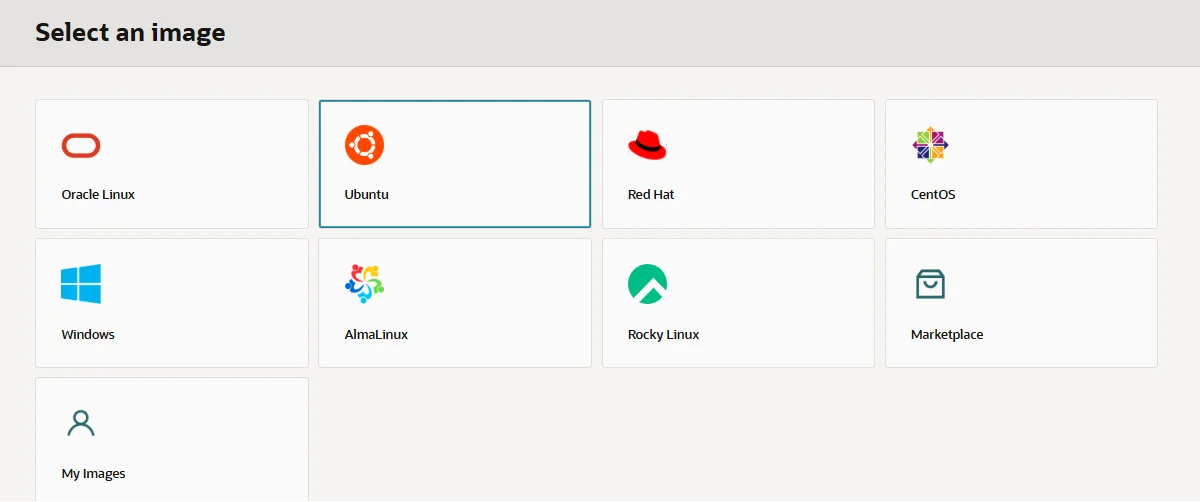Select the "Ubuntu" label text
1200x502 pixels.
pos(366,195)
